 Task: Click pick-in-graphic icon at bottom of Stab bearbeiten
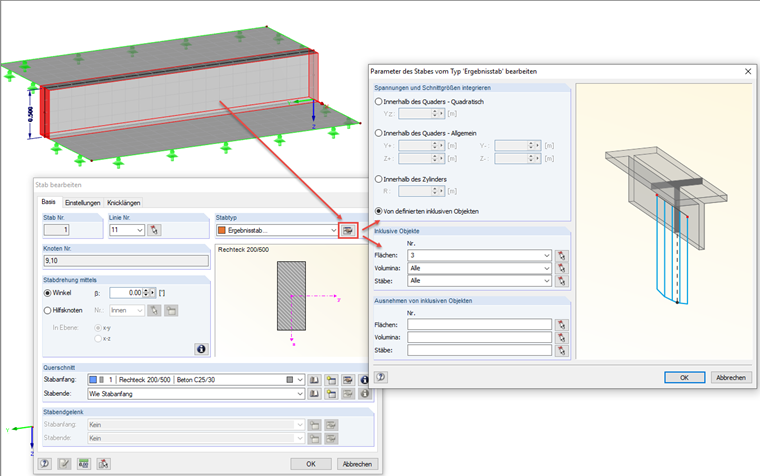(103, 464)
